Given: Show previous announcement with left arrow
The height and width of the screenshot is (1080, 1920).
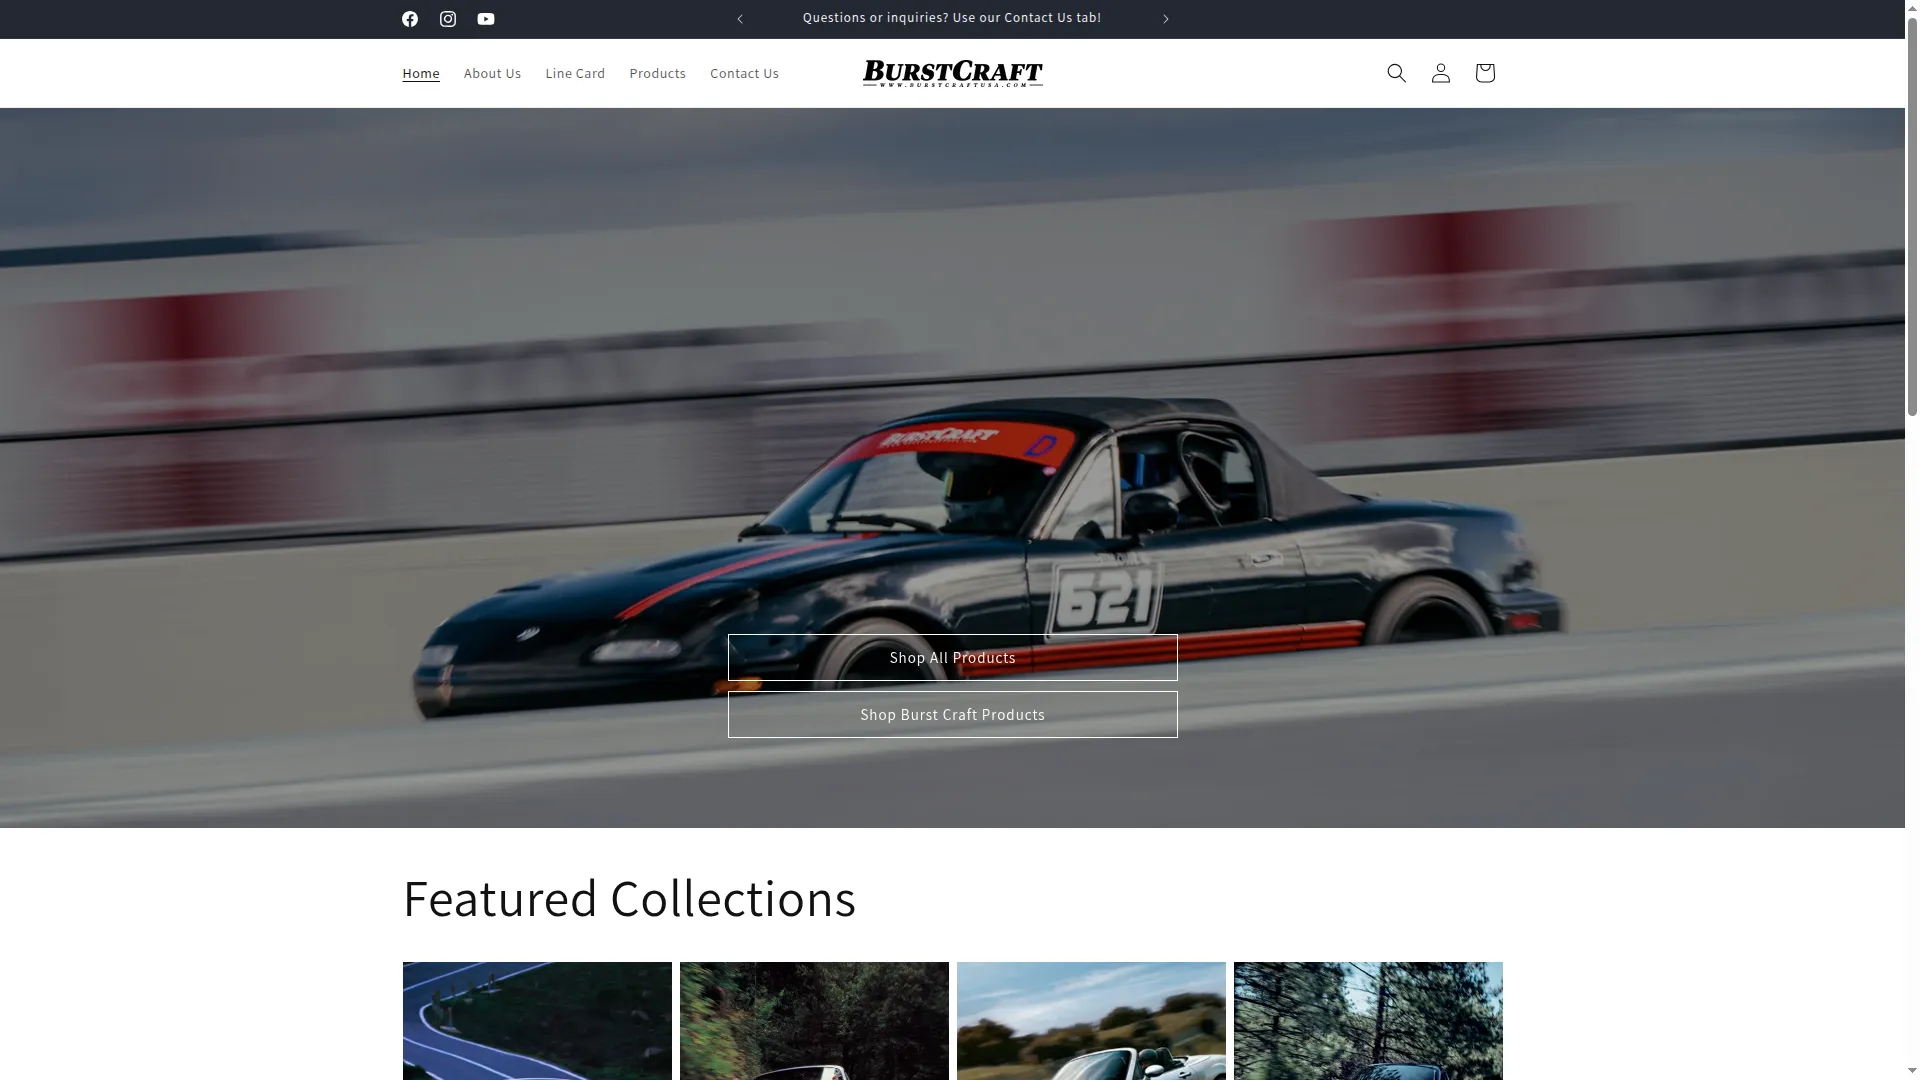Looking at the screenshot, I should coord(740,19).
